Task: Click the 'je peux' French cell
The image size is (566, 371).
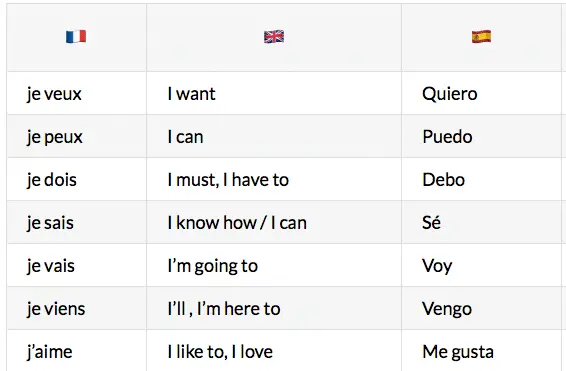Action: point(77,136)
